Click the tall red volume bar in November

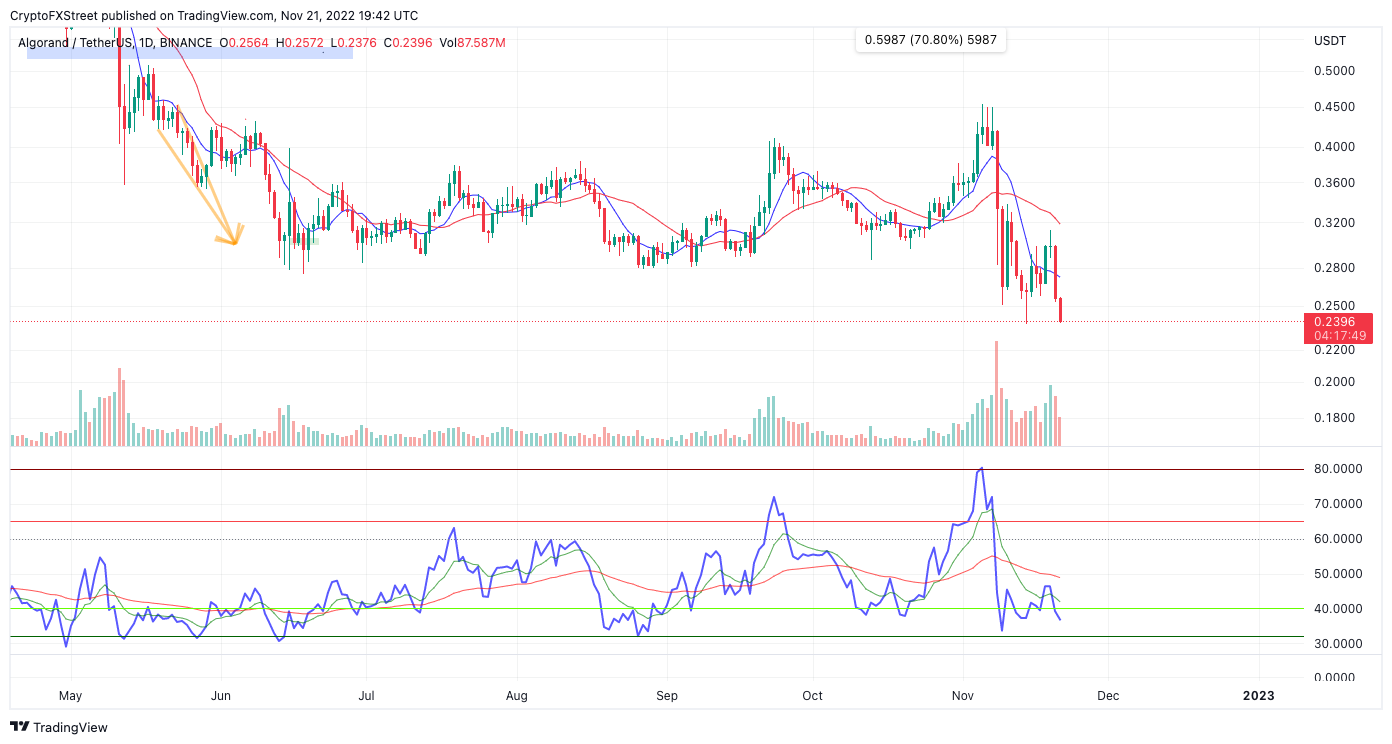997,393
